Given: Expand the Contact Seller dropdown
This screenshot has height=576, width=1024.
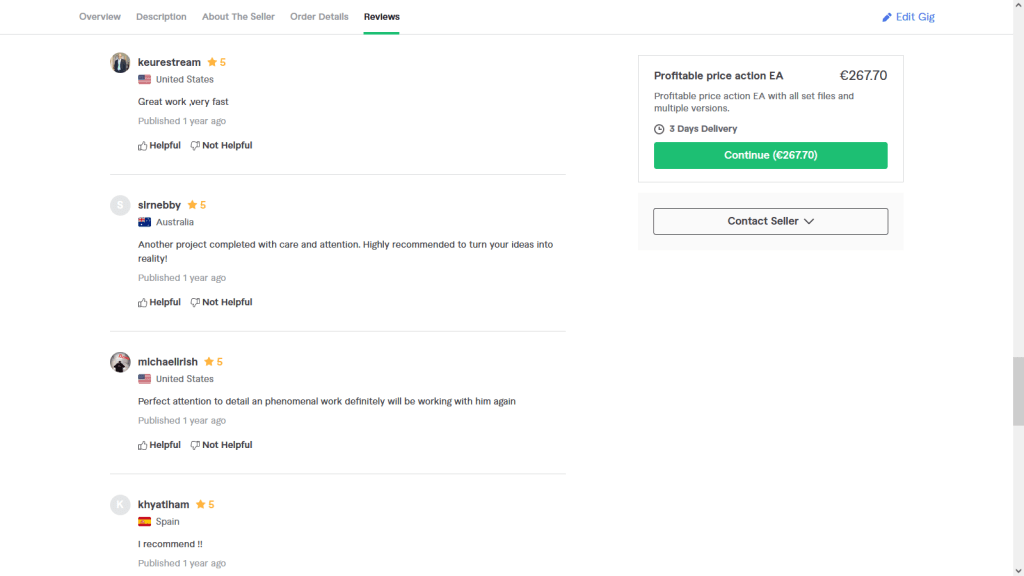Looking at the screenshot, I should pyautogui.click(x=770, y=221).
